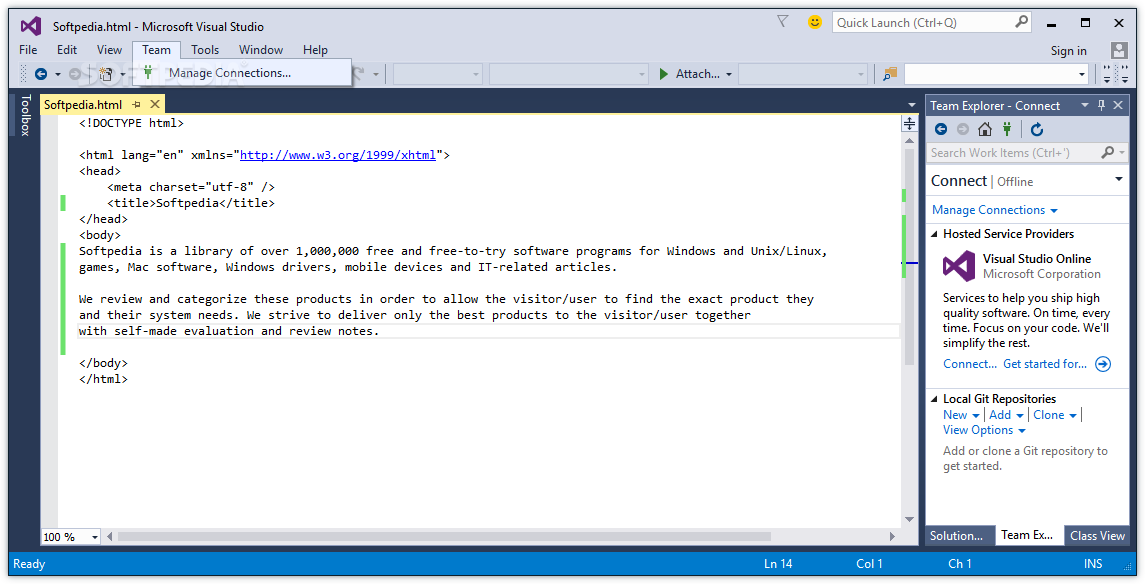Open the Tools menu
This screenshot has width=1145, height=584.
(x=205, y=50)
